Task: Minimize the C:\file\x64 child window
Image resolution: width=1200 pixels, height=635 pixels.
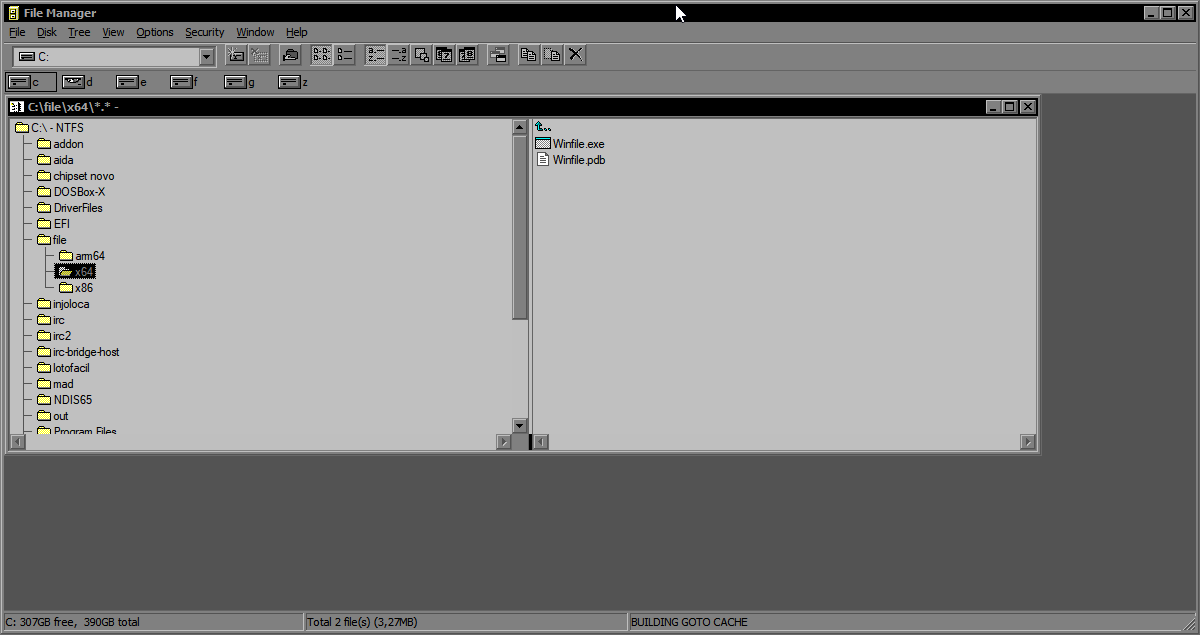Action: click(993, 107)
